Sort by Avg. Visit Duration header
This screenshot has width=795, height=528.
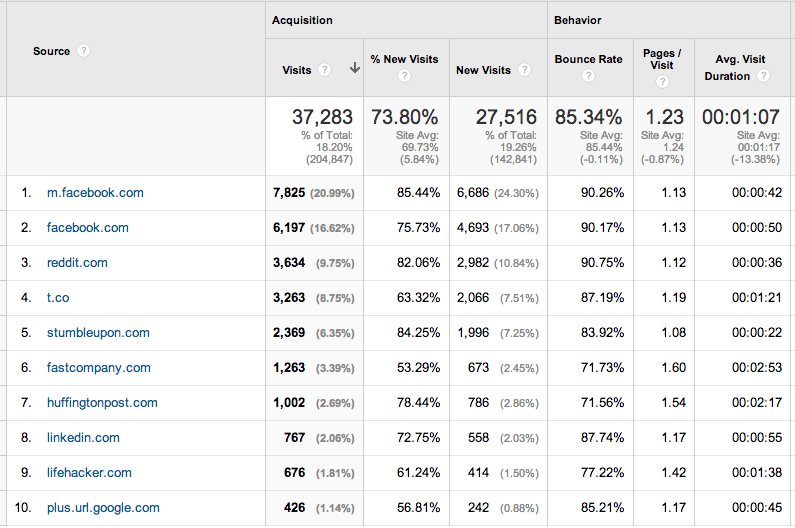(735, 67)
